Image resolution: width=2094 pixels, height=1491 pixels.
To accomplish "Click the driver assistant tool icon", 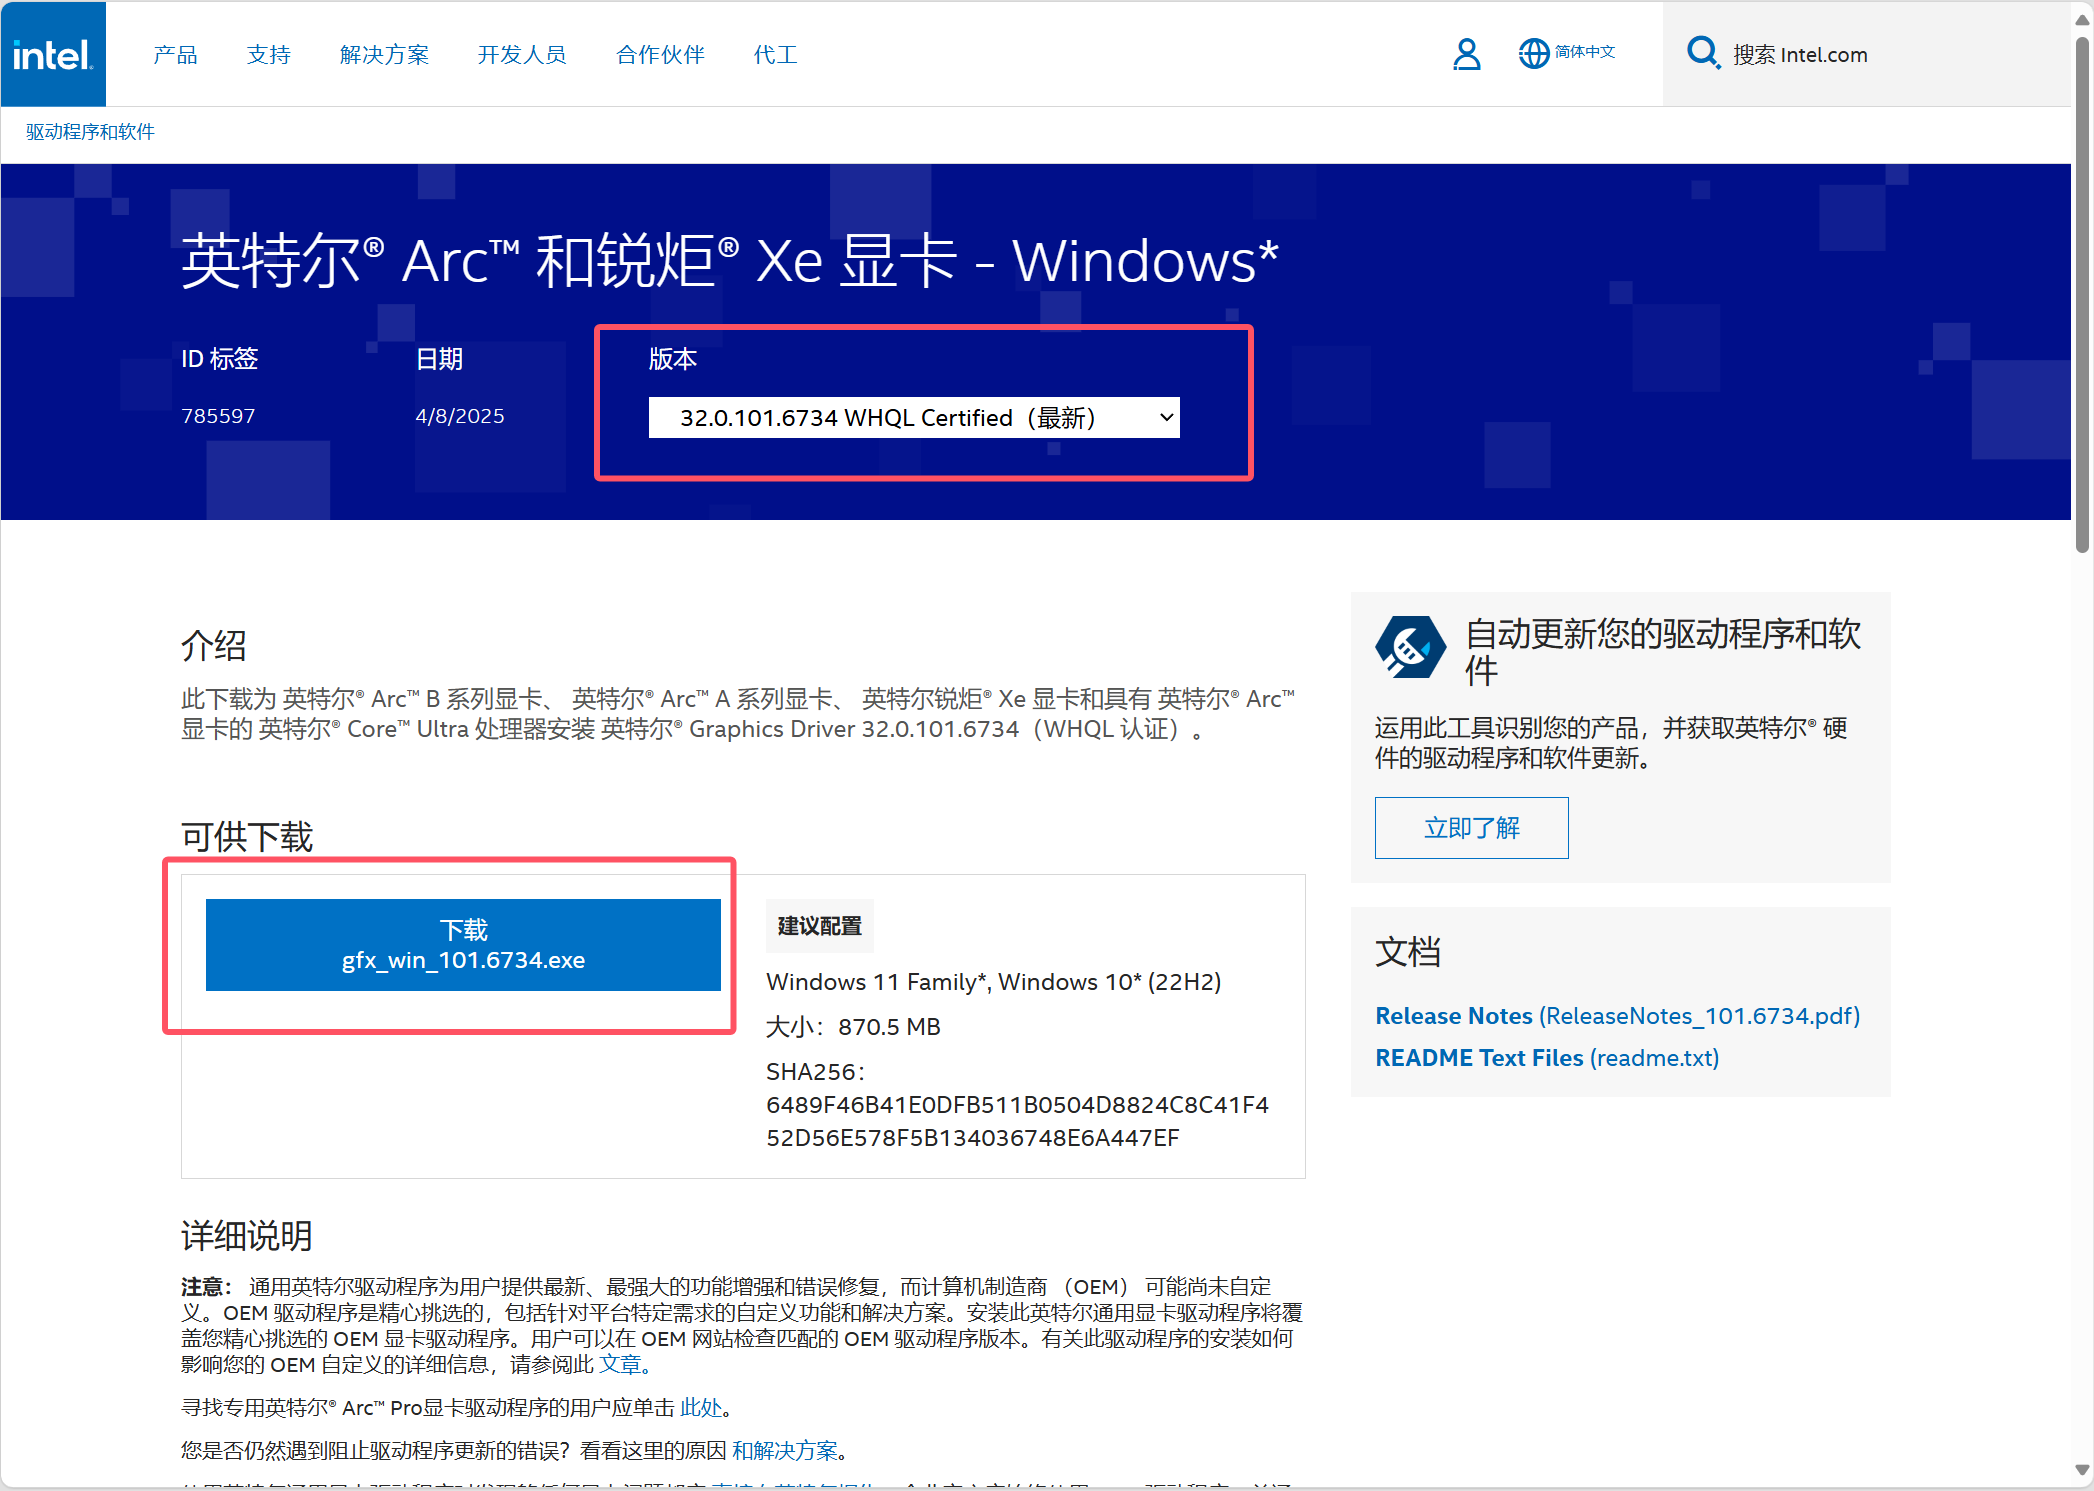I will point(1410,647).
